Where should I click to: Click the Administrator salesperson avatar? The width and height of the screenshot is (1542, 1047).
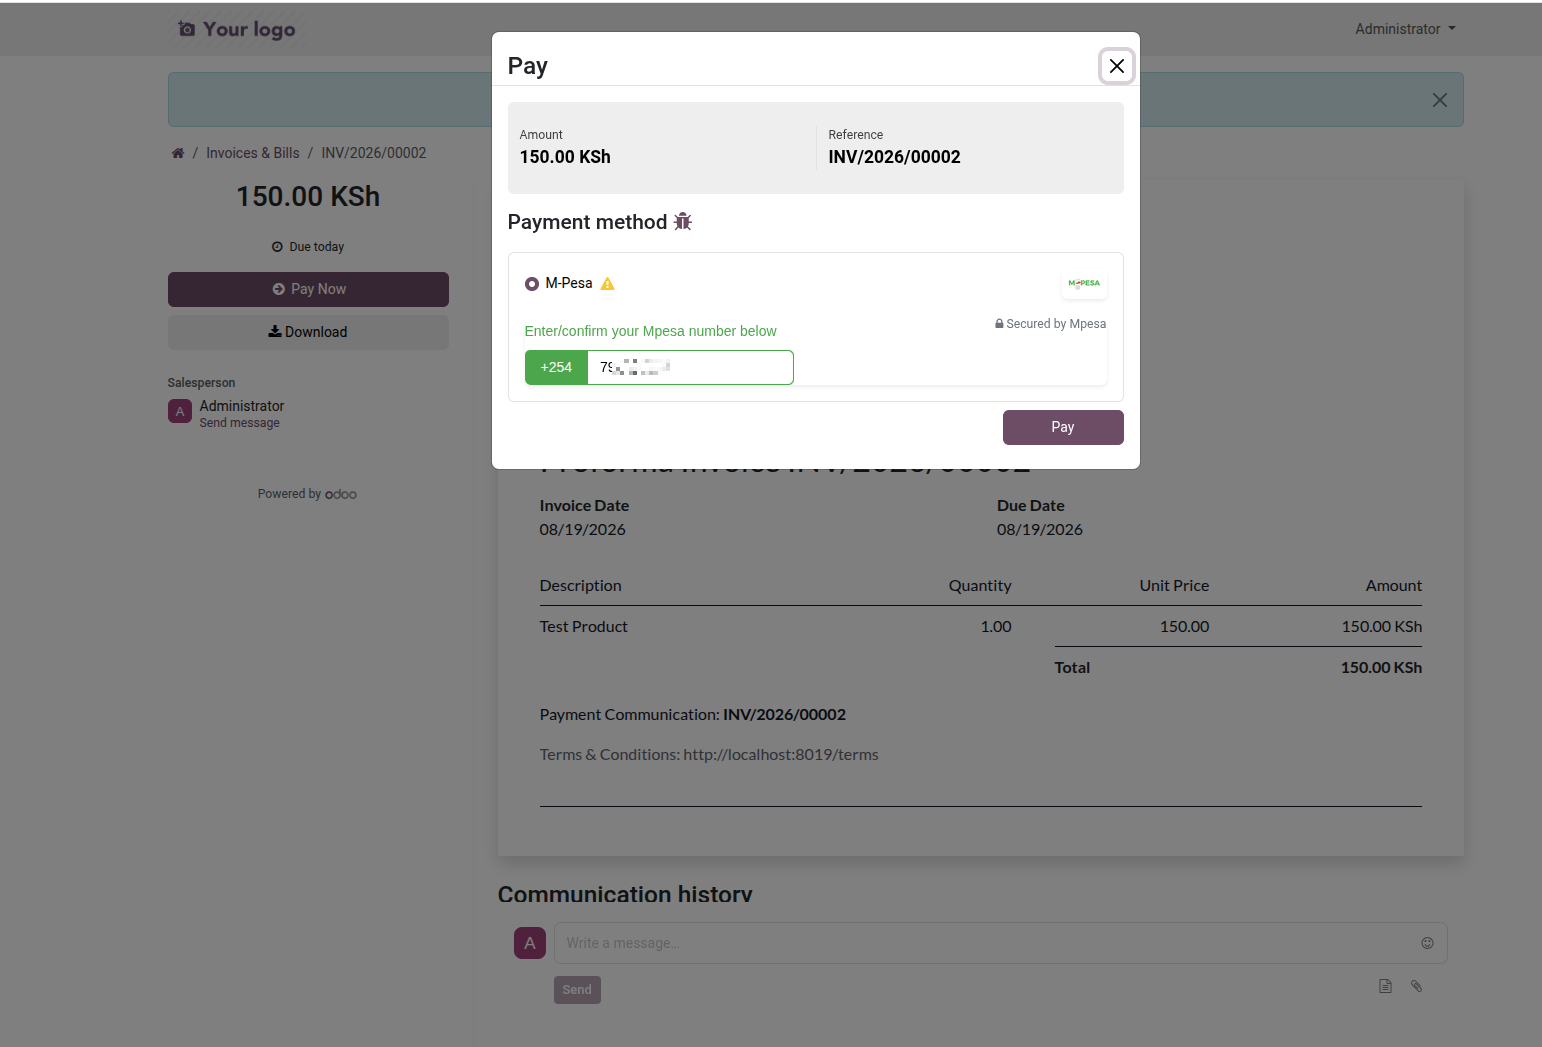[x=180, y=412]
